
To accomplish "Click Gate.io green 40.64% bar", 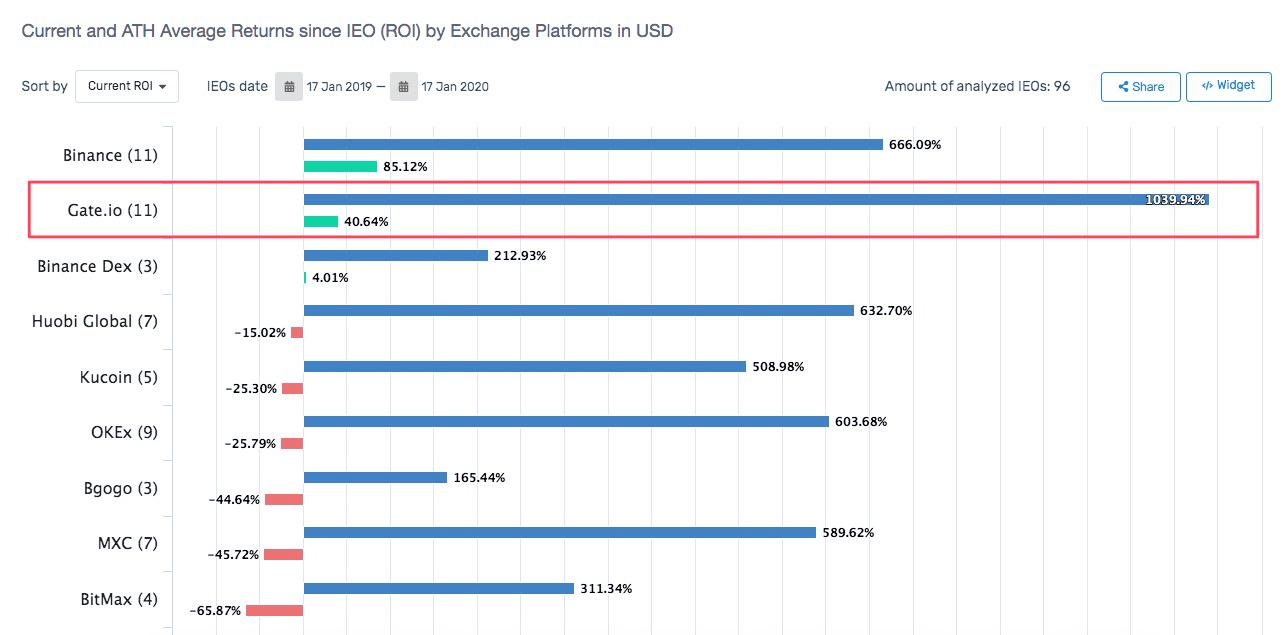I will [321, 222].
